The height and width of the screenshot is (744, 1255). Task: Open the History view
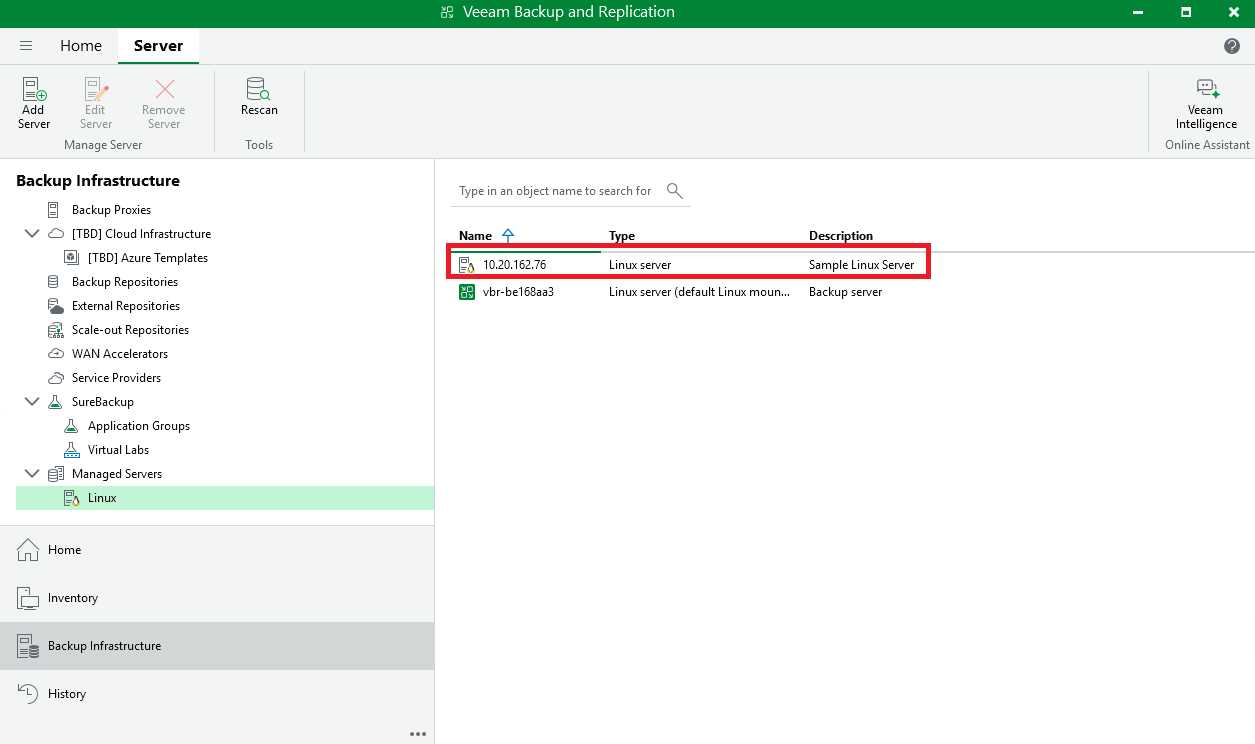pyautogui.click(x=217, y=694)
